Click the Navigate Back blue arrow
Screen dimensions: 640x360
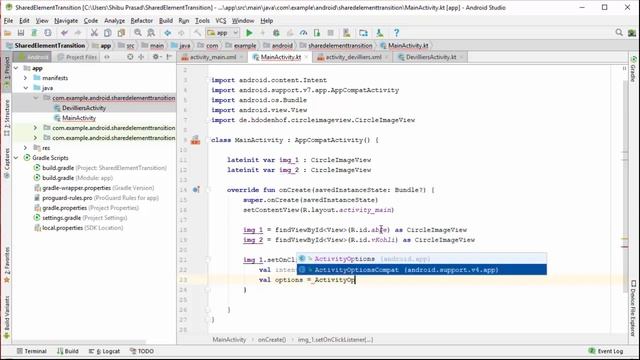[x=168, y=33]
